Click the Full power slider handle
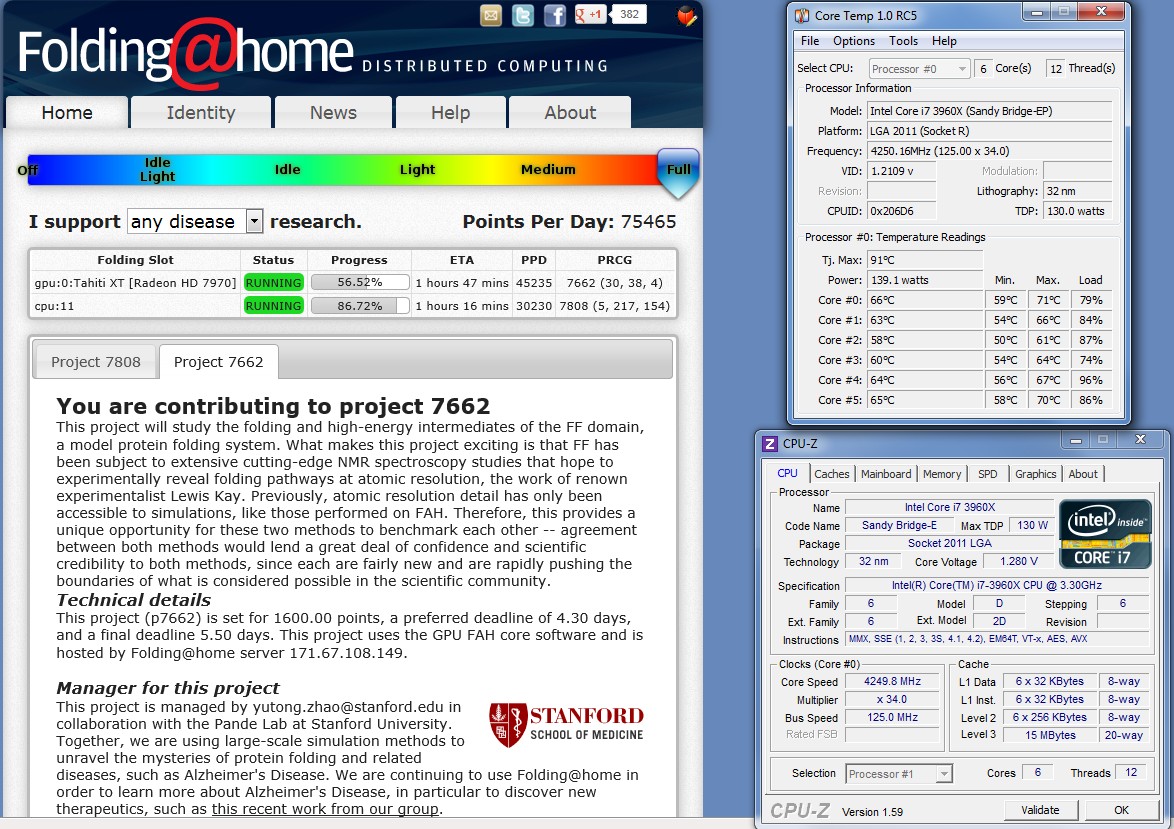Image resolution: width=1174 pixels, height=829 pixels. point(678,172)
